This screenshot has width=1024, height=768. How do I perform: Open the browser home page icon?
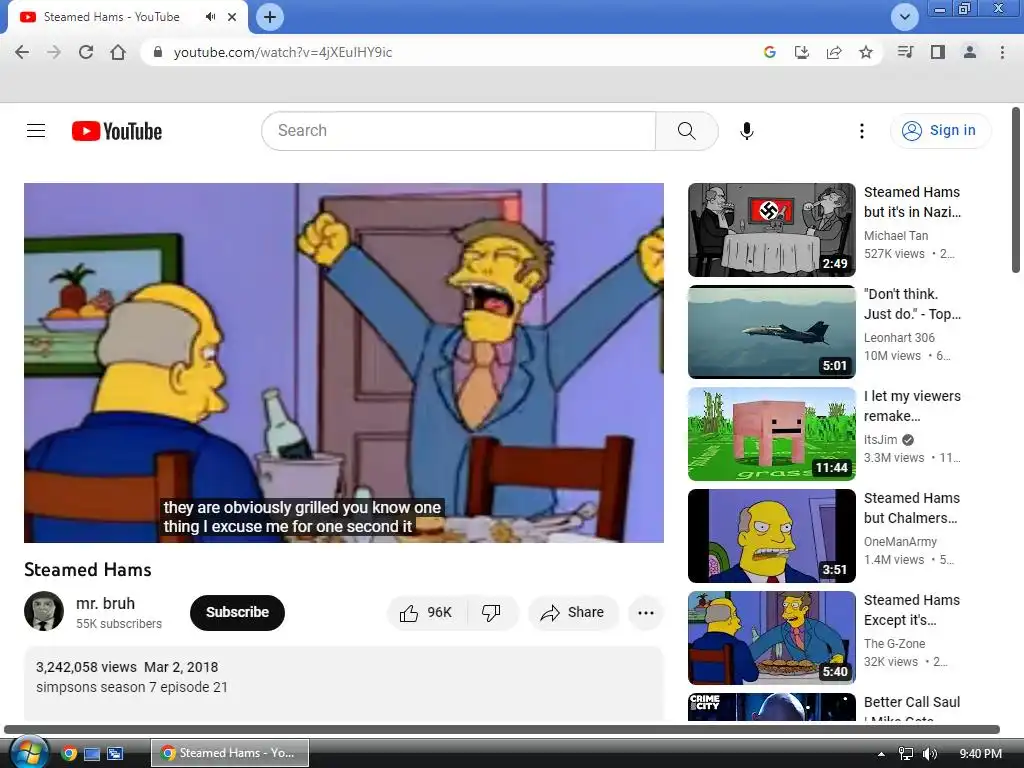click(x=118, y=52)
